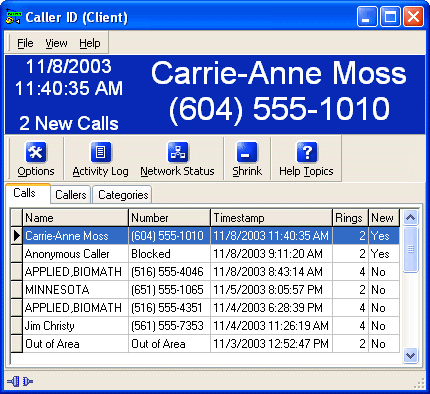
Task: Open the Help menu
Action: [x=90, y=43]
